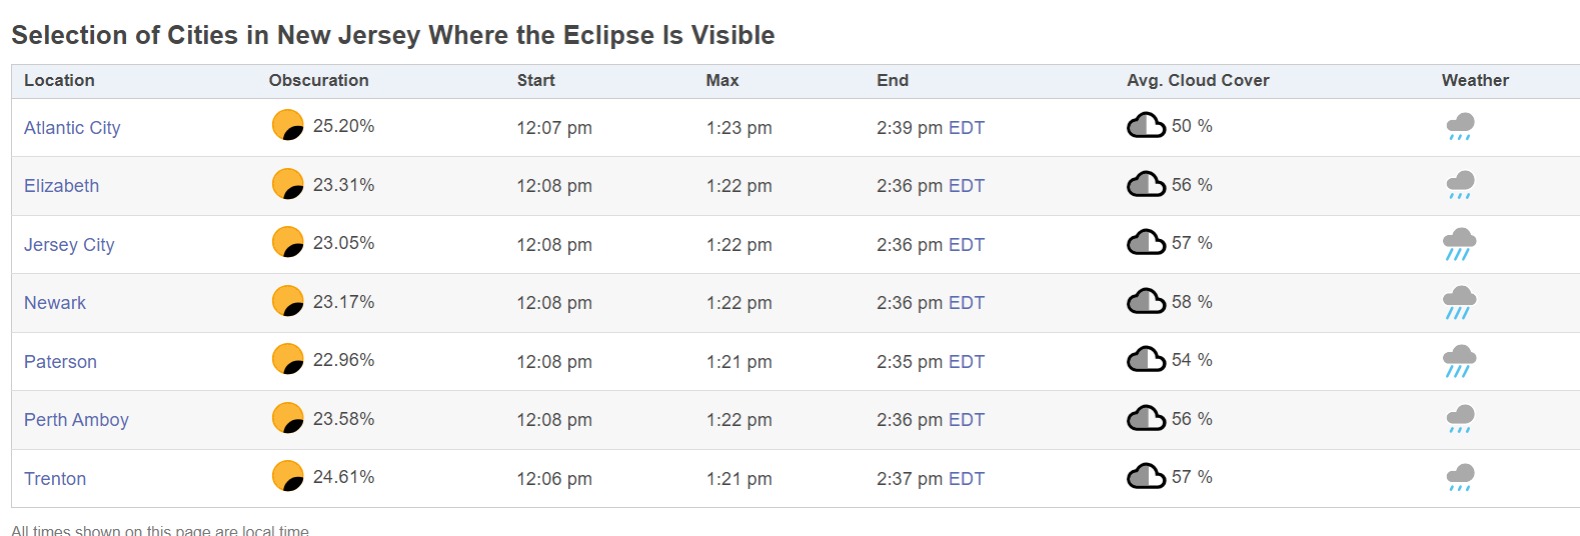Click the EDT timezone link for Atlantic City
1580x536 pixels.
coord(966,128)
